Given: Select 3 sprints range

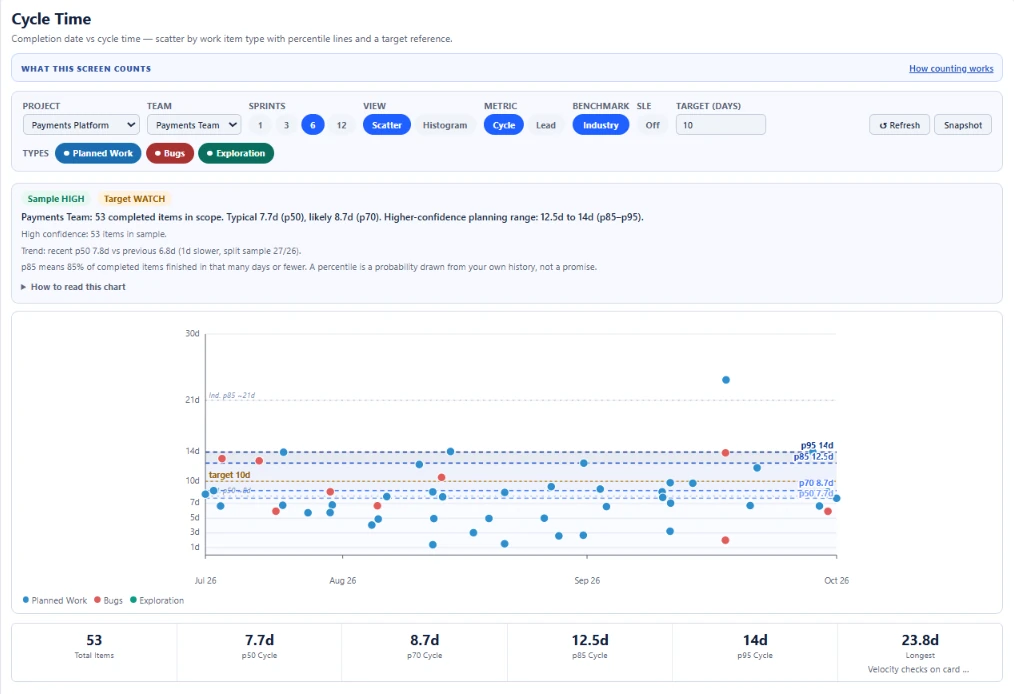Looking at the screenshot, I should (286, 125).
